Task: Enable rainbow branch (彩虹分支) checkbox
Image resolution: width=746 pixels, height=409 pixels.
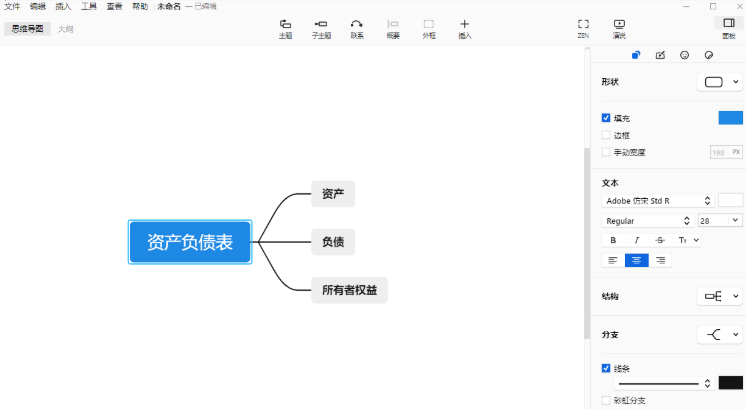Action: 606,400
